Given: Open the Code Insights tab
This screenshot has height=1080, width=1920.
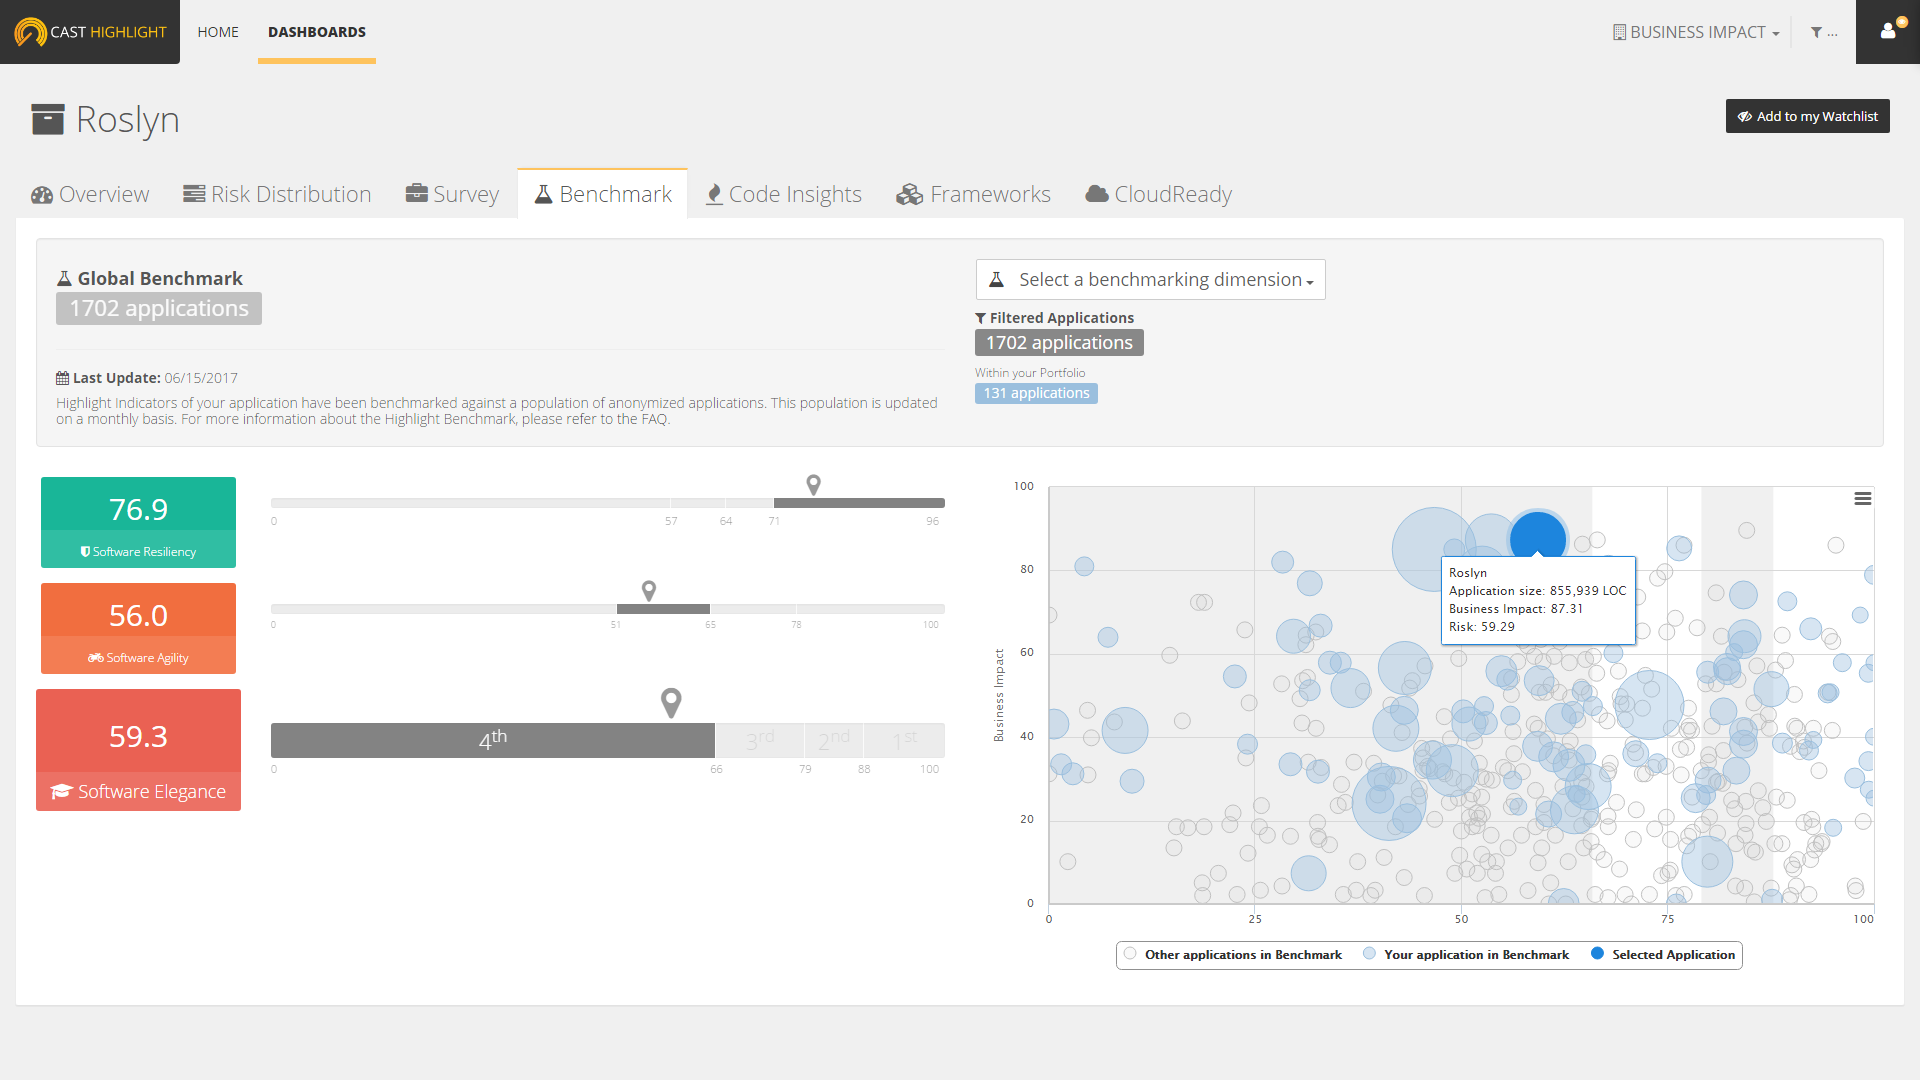Looking at the screenshot, I should point(784,194).
